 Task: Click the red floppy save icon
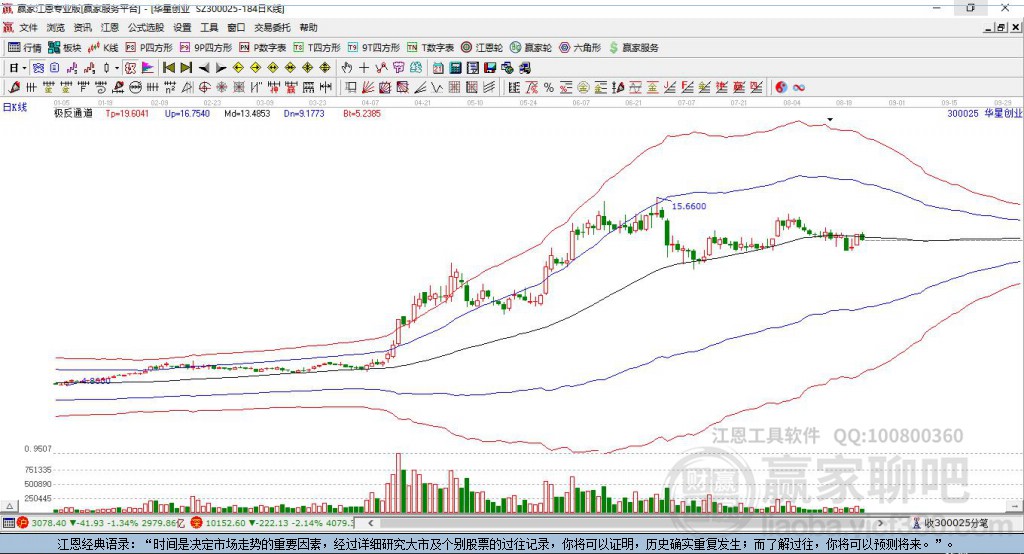pyautogui.click(x=490, y=68)
